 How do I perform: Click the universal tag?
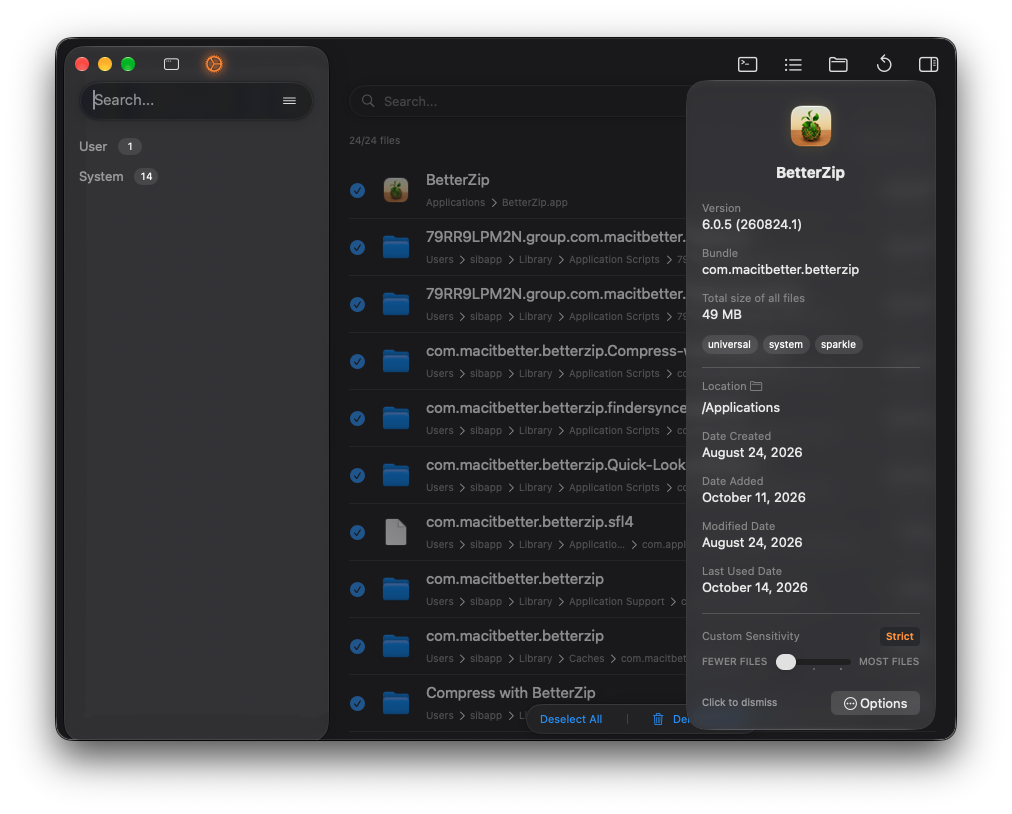tap(729, 345)
